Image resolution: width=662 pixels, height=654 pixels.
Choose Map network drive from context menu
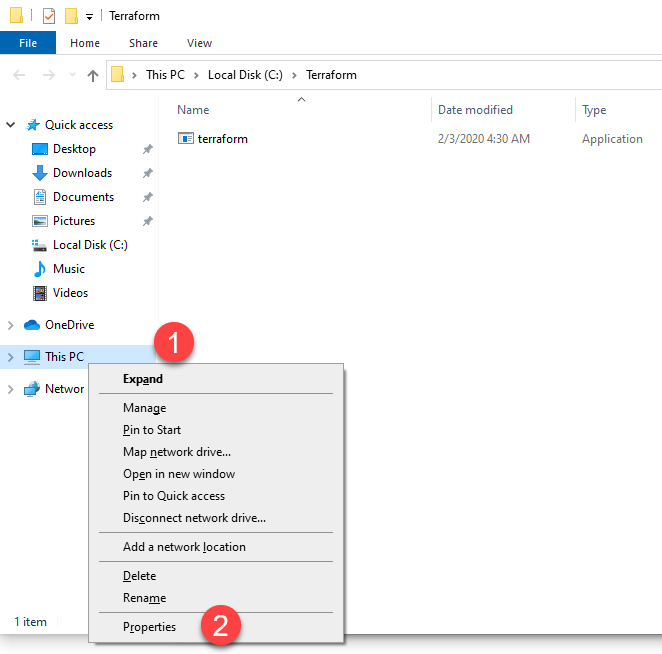point(176,452)
